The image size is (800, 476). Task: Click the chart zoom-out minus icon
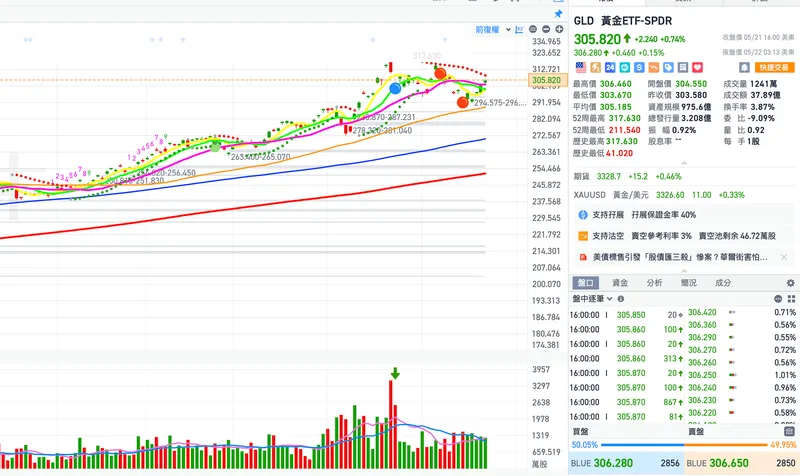pos(546,30)
